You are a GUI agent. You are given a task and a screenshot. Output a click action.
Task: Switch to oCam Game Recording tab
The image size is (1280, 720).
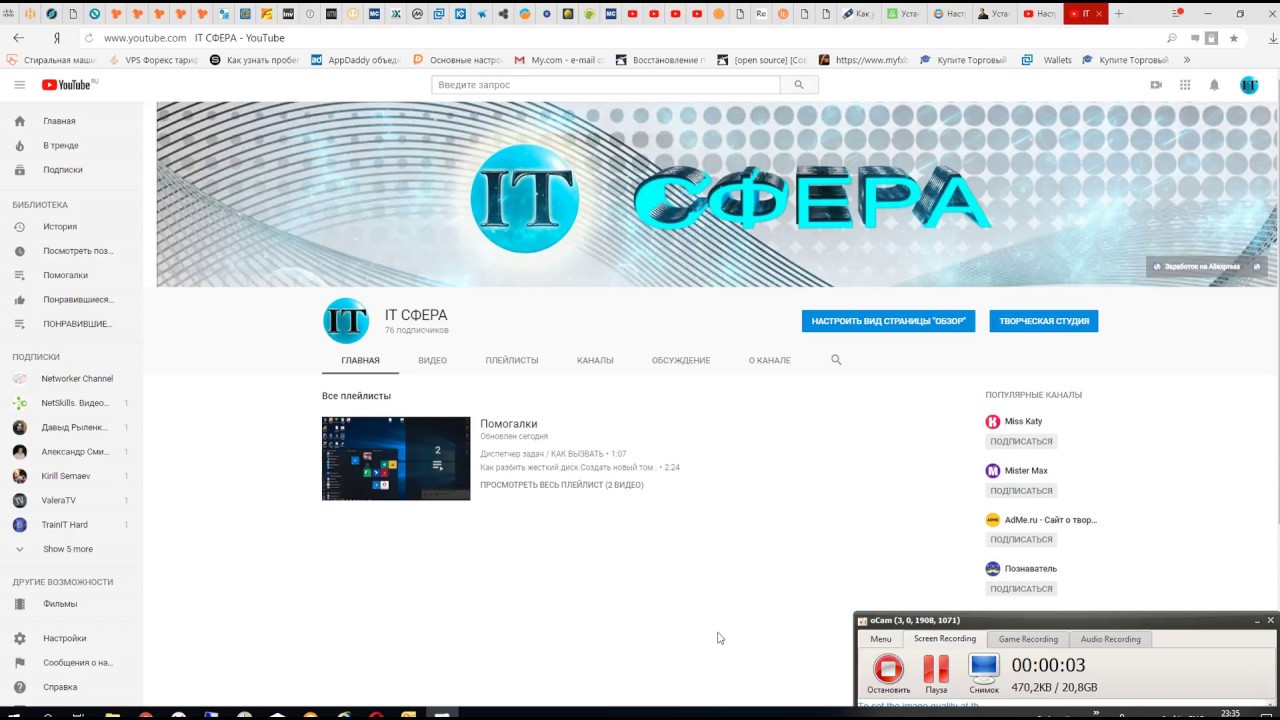click(x=1028, y=639)
